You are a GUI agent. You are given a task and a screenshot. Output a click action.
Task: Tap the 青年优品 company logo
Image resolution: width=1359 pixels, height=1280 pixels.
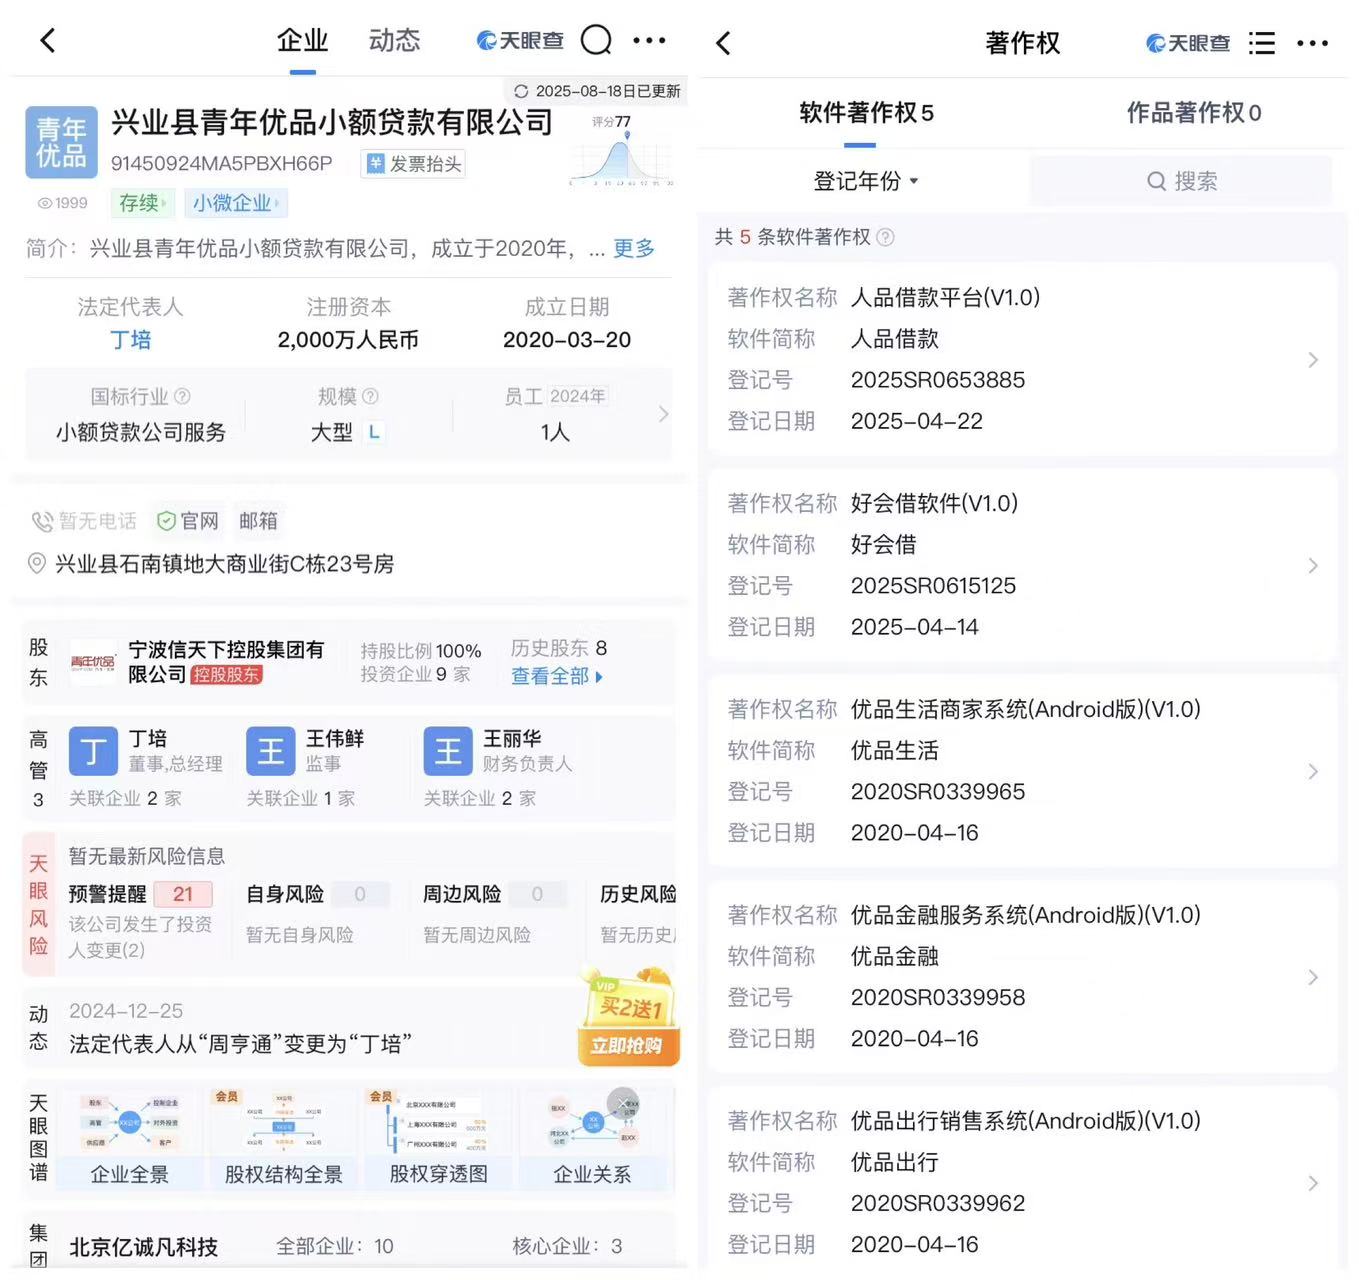click(x=61, y=142)
